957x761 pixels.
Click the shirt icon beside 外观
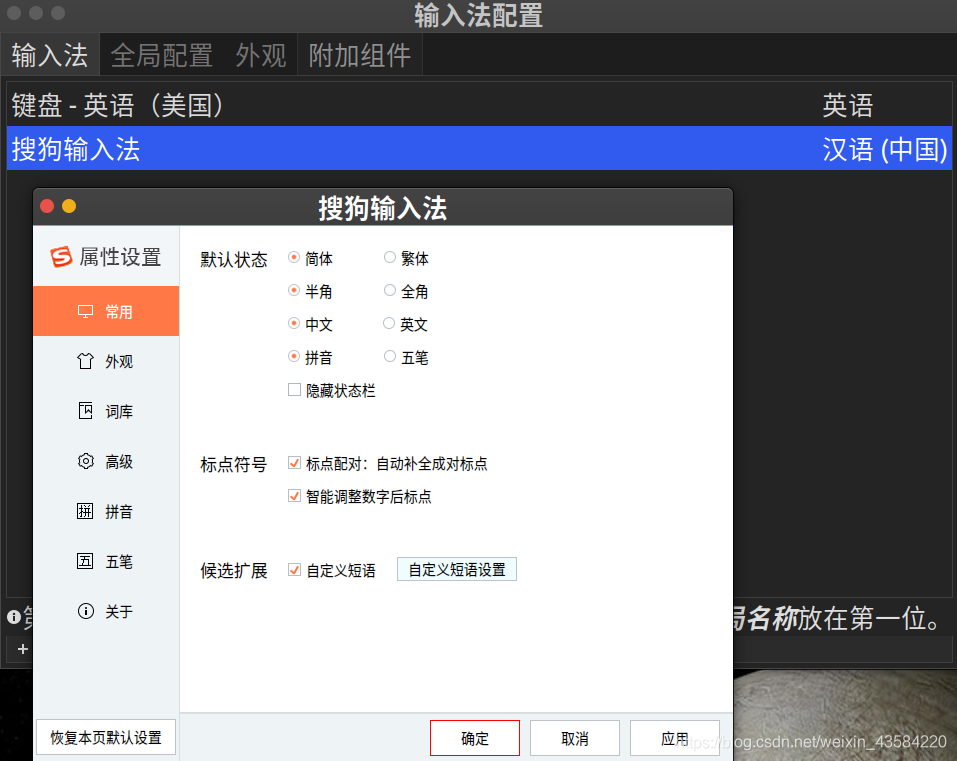pyautogui.click(x=85, y=361)
